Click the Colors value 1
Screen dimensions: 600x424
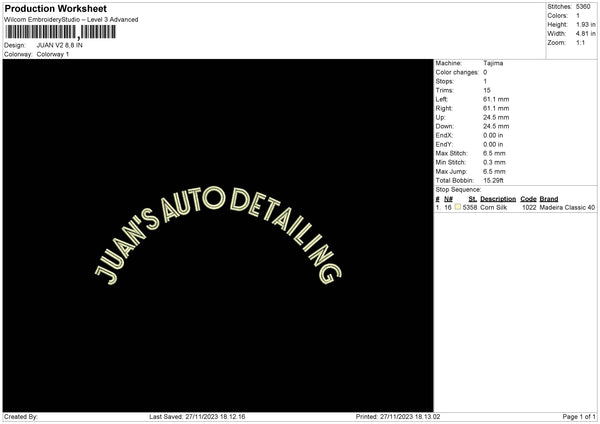(578, 16)
